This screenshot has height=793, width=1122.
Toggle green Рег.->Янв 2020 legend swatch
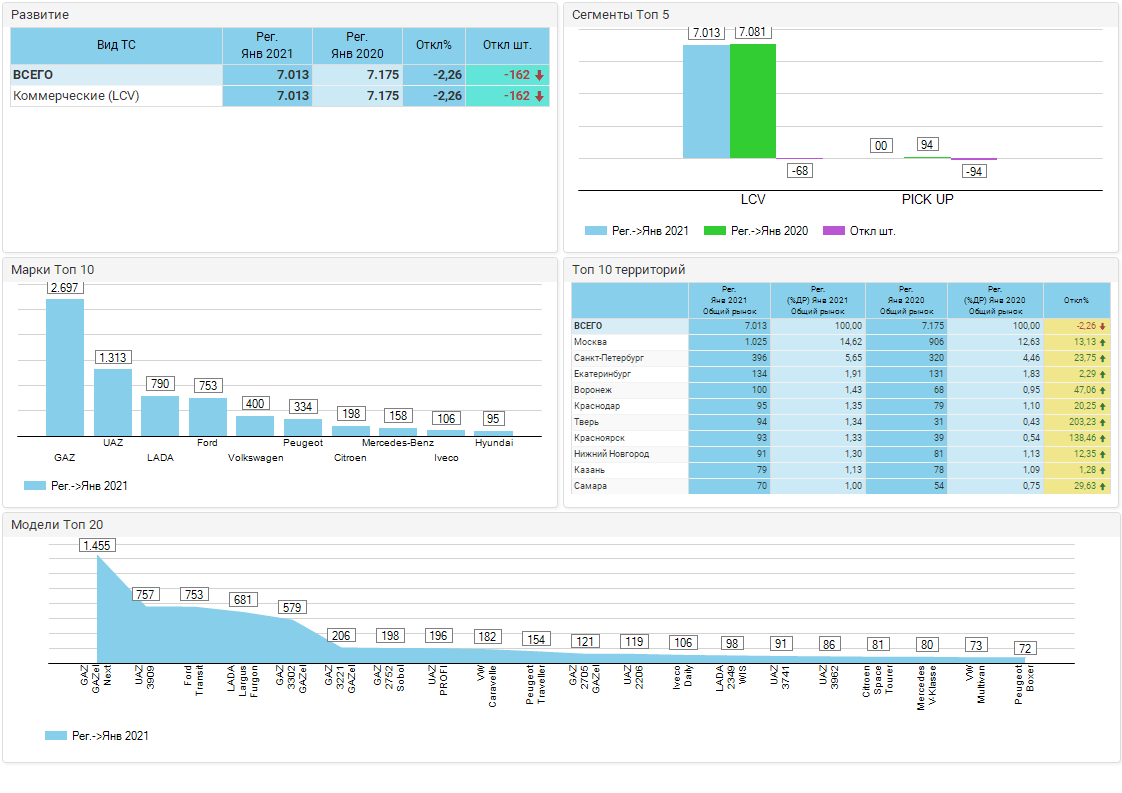(x=714, y=231)
